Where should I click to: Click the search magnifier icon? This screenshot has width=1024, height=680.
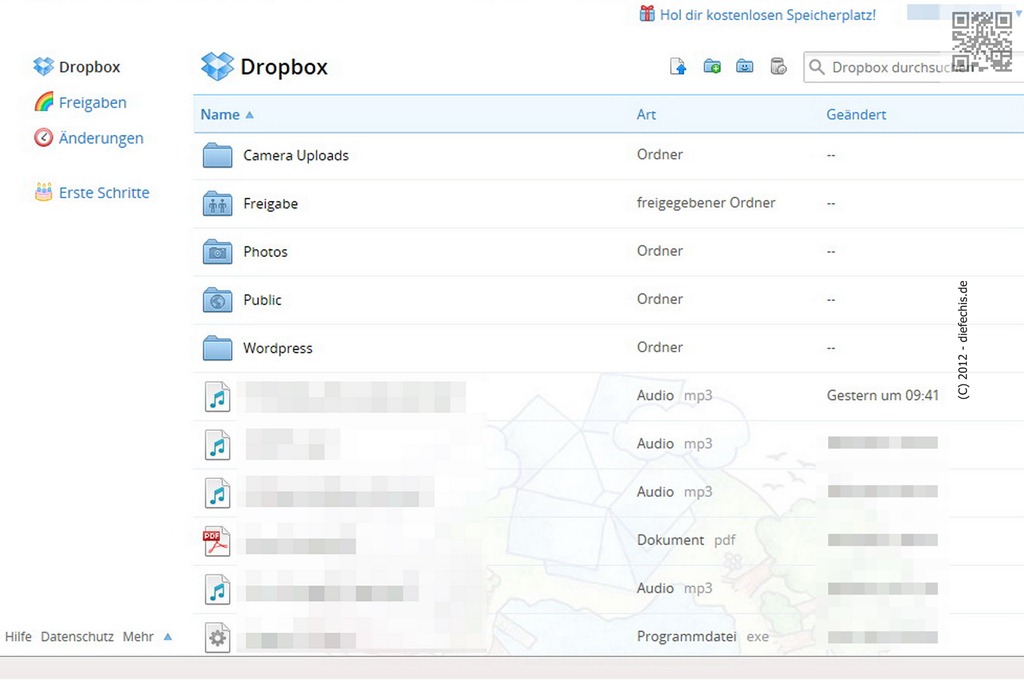[816, 67]
